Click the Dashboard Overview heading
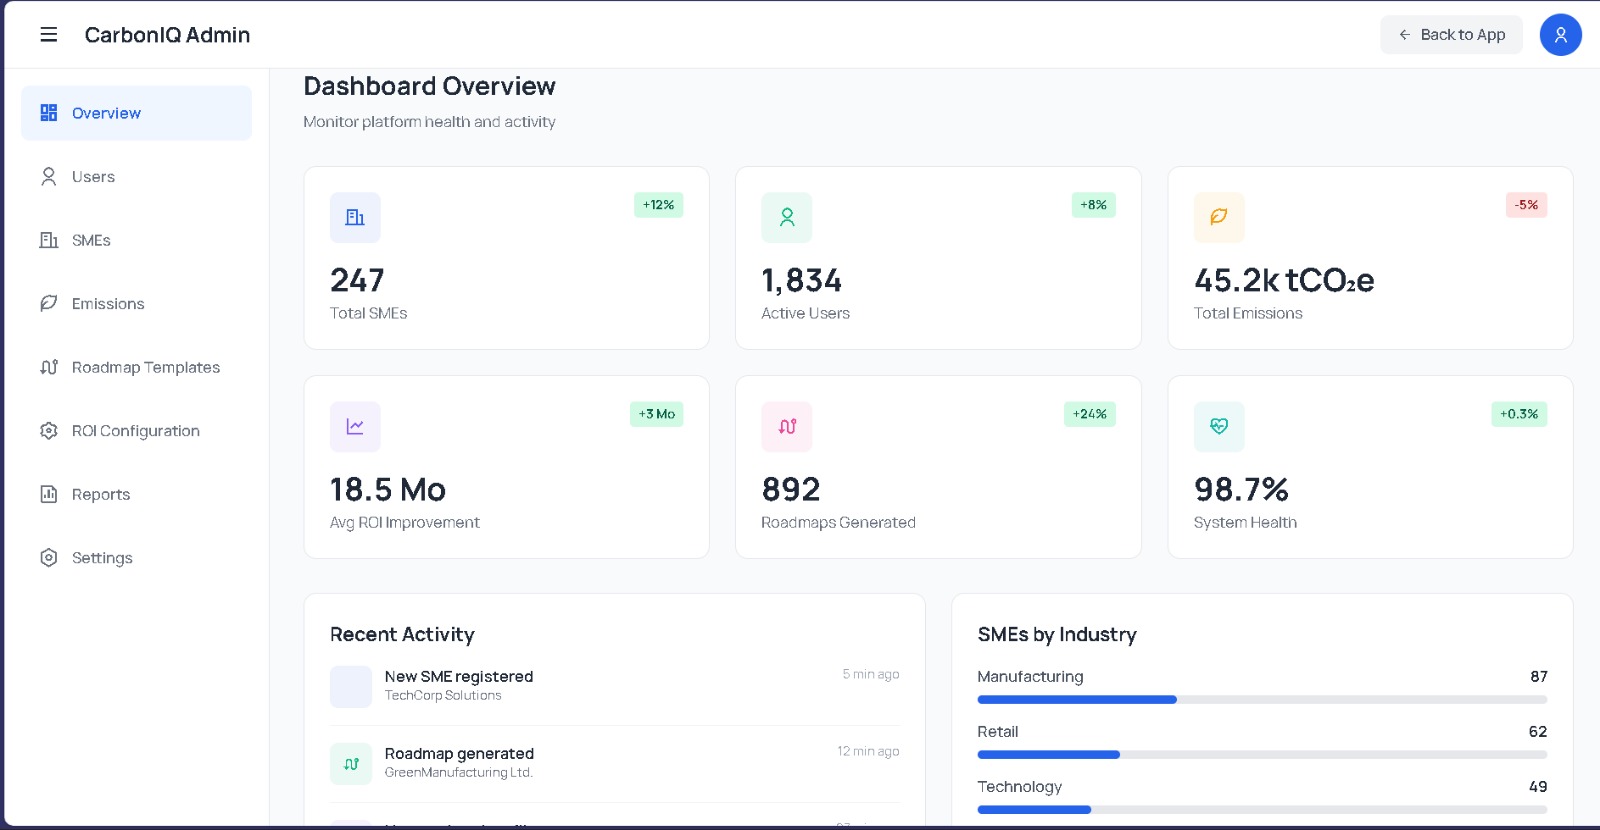The image size is (1600, 830). click(x=429, y=87)
